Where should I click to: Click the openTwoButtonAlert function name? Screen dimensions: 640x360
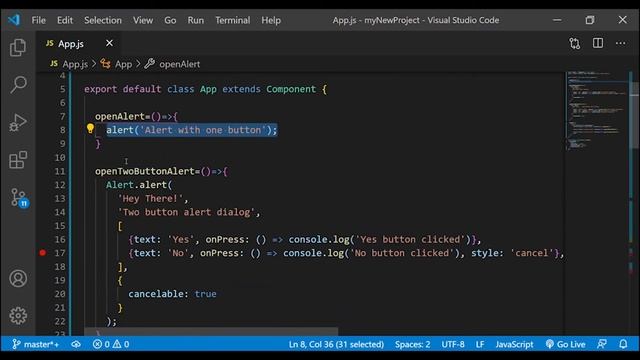144,171
